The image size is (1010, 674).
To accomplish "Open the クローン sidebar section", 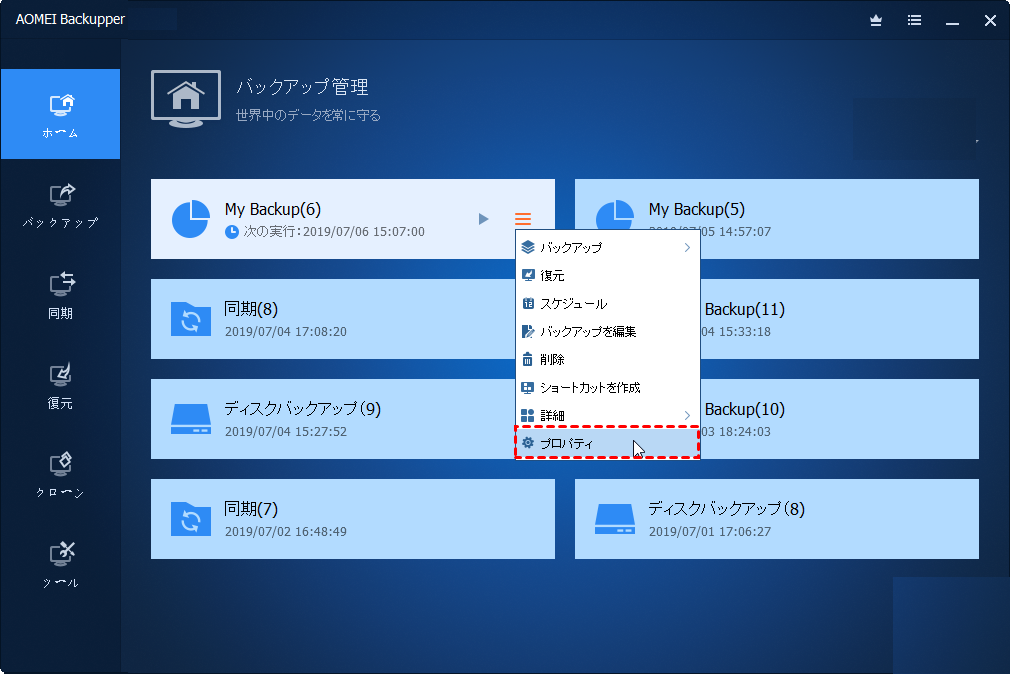I will click(x=61, y=475).
